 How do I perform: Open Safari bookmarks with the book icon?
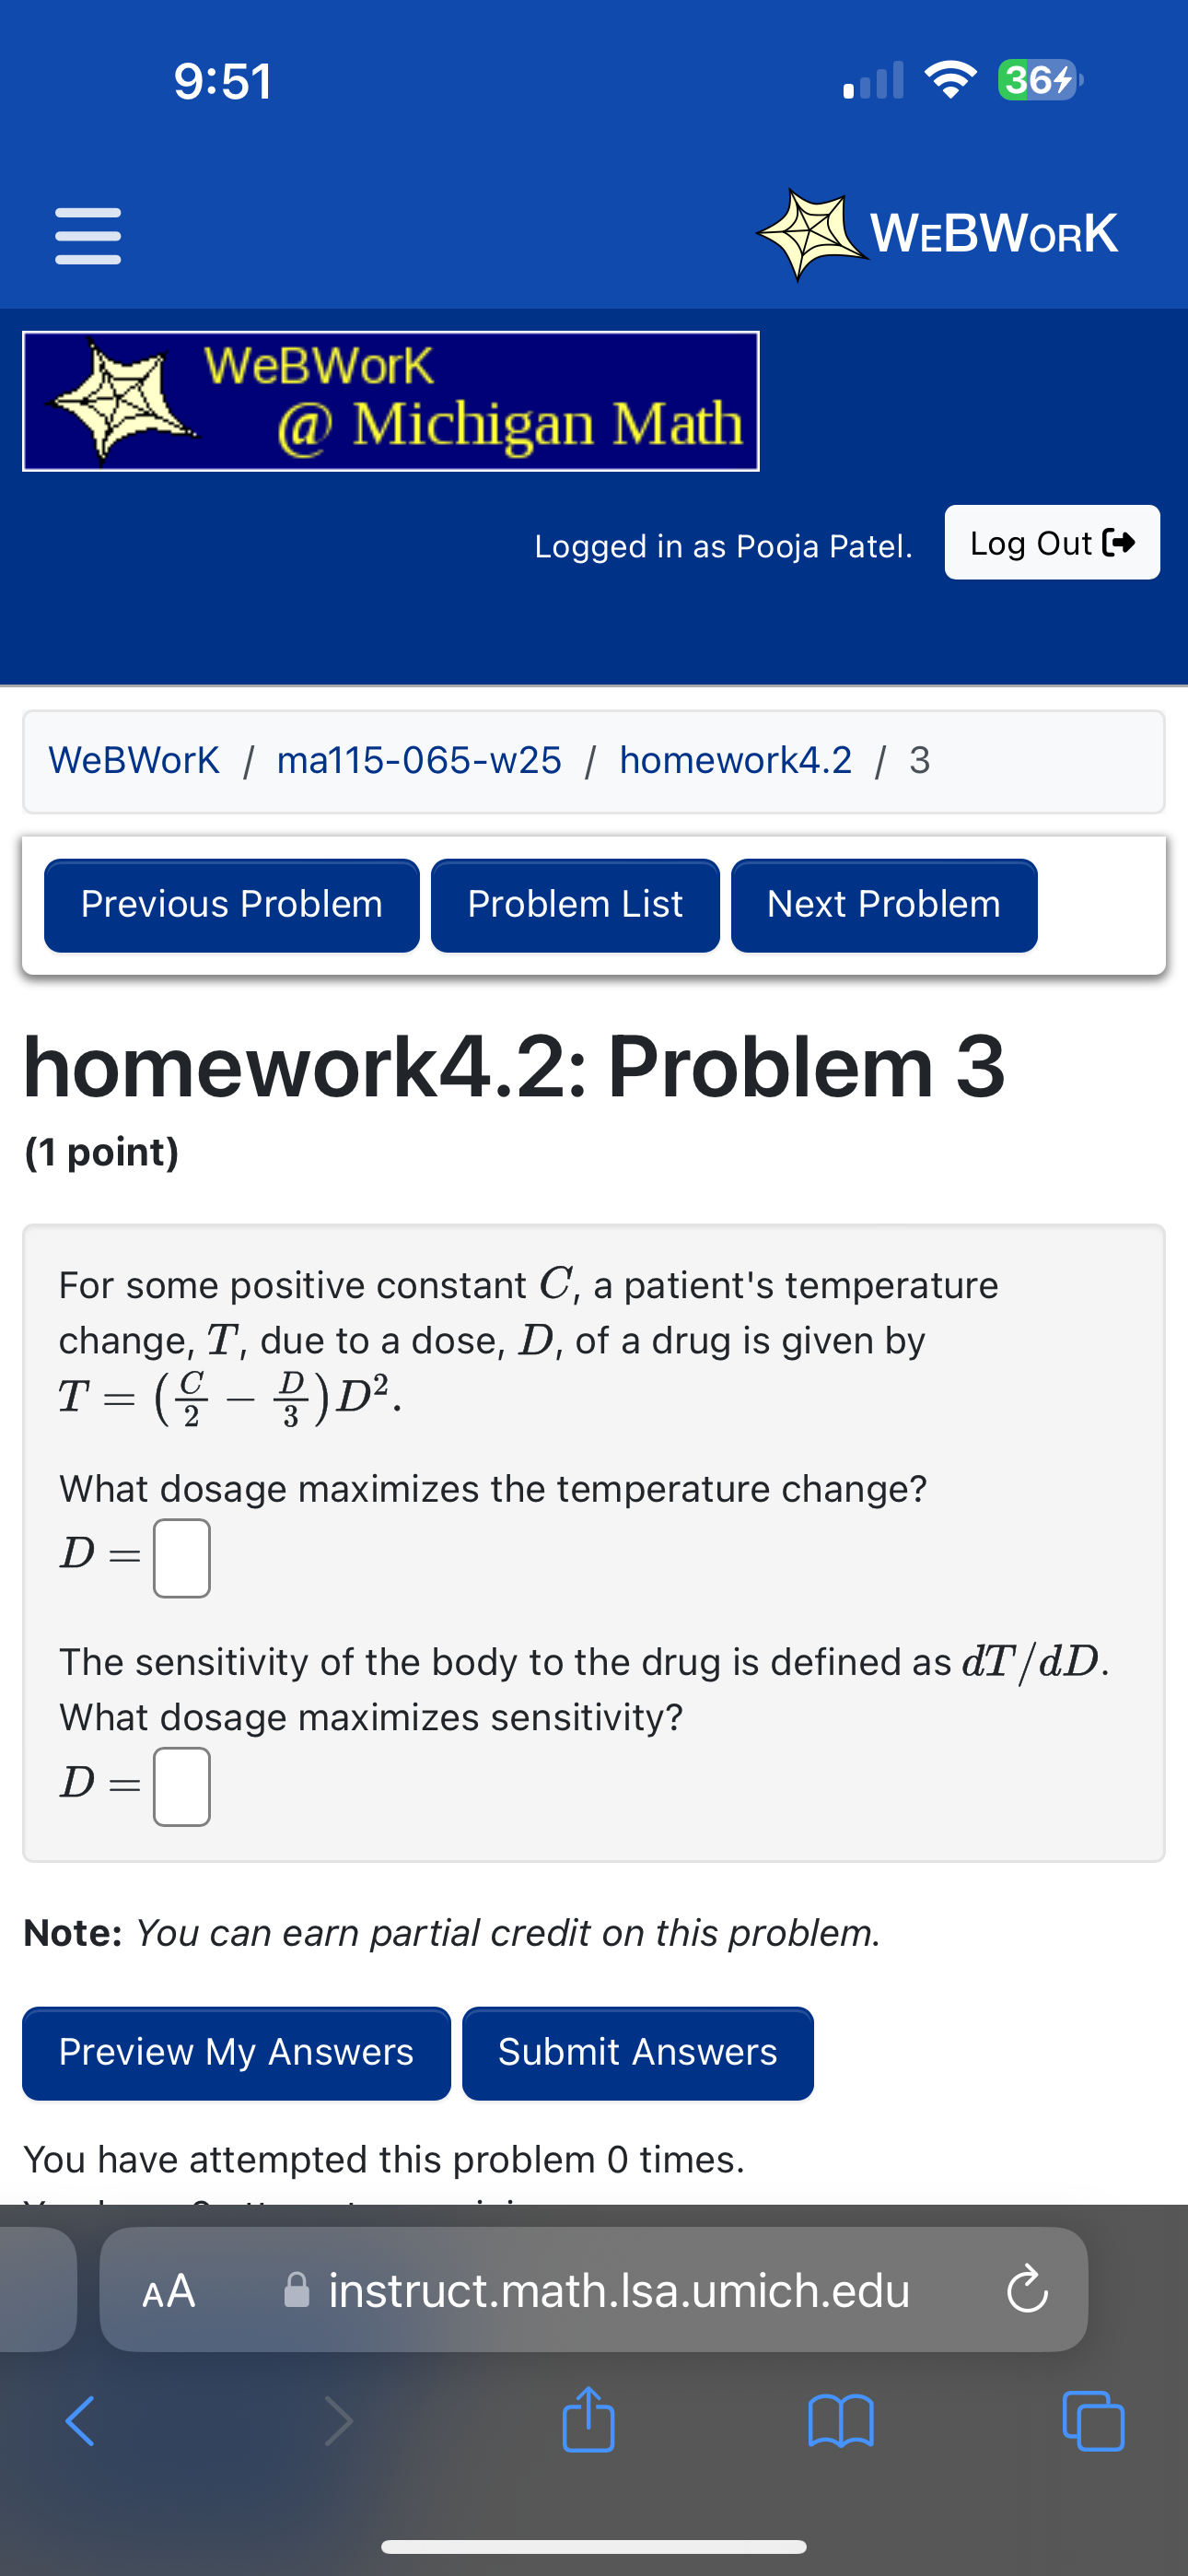coord(841,2420)
